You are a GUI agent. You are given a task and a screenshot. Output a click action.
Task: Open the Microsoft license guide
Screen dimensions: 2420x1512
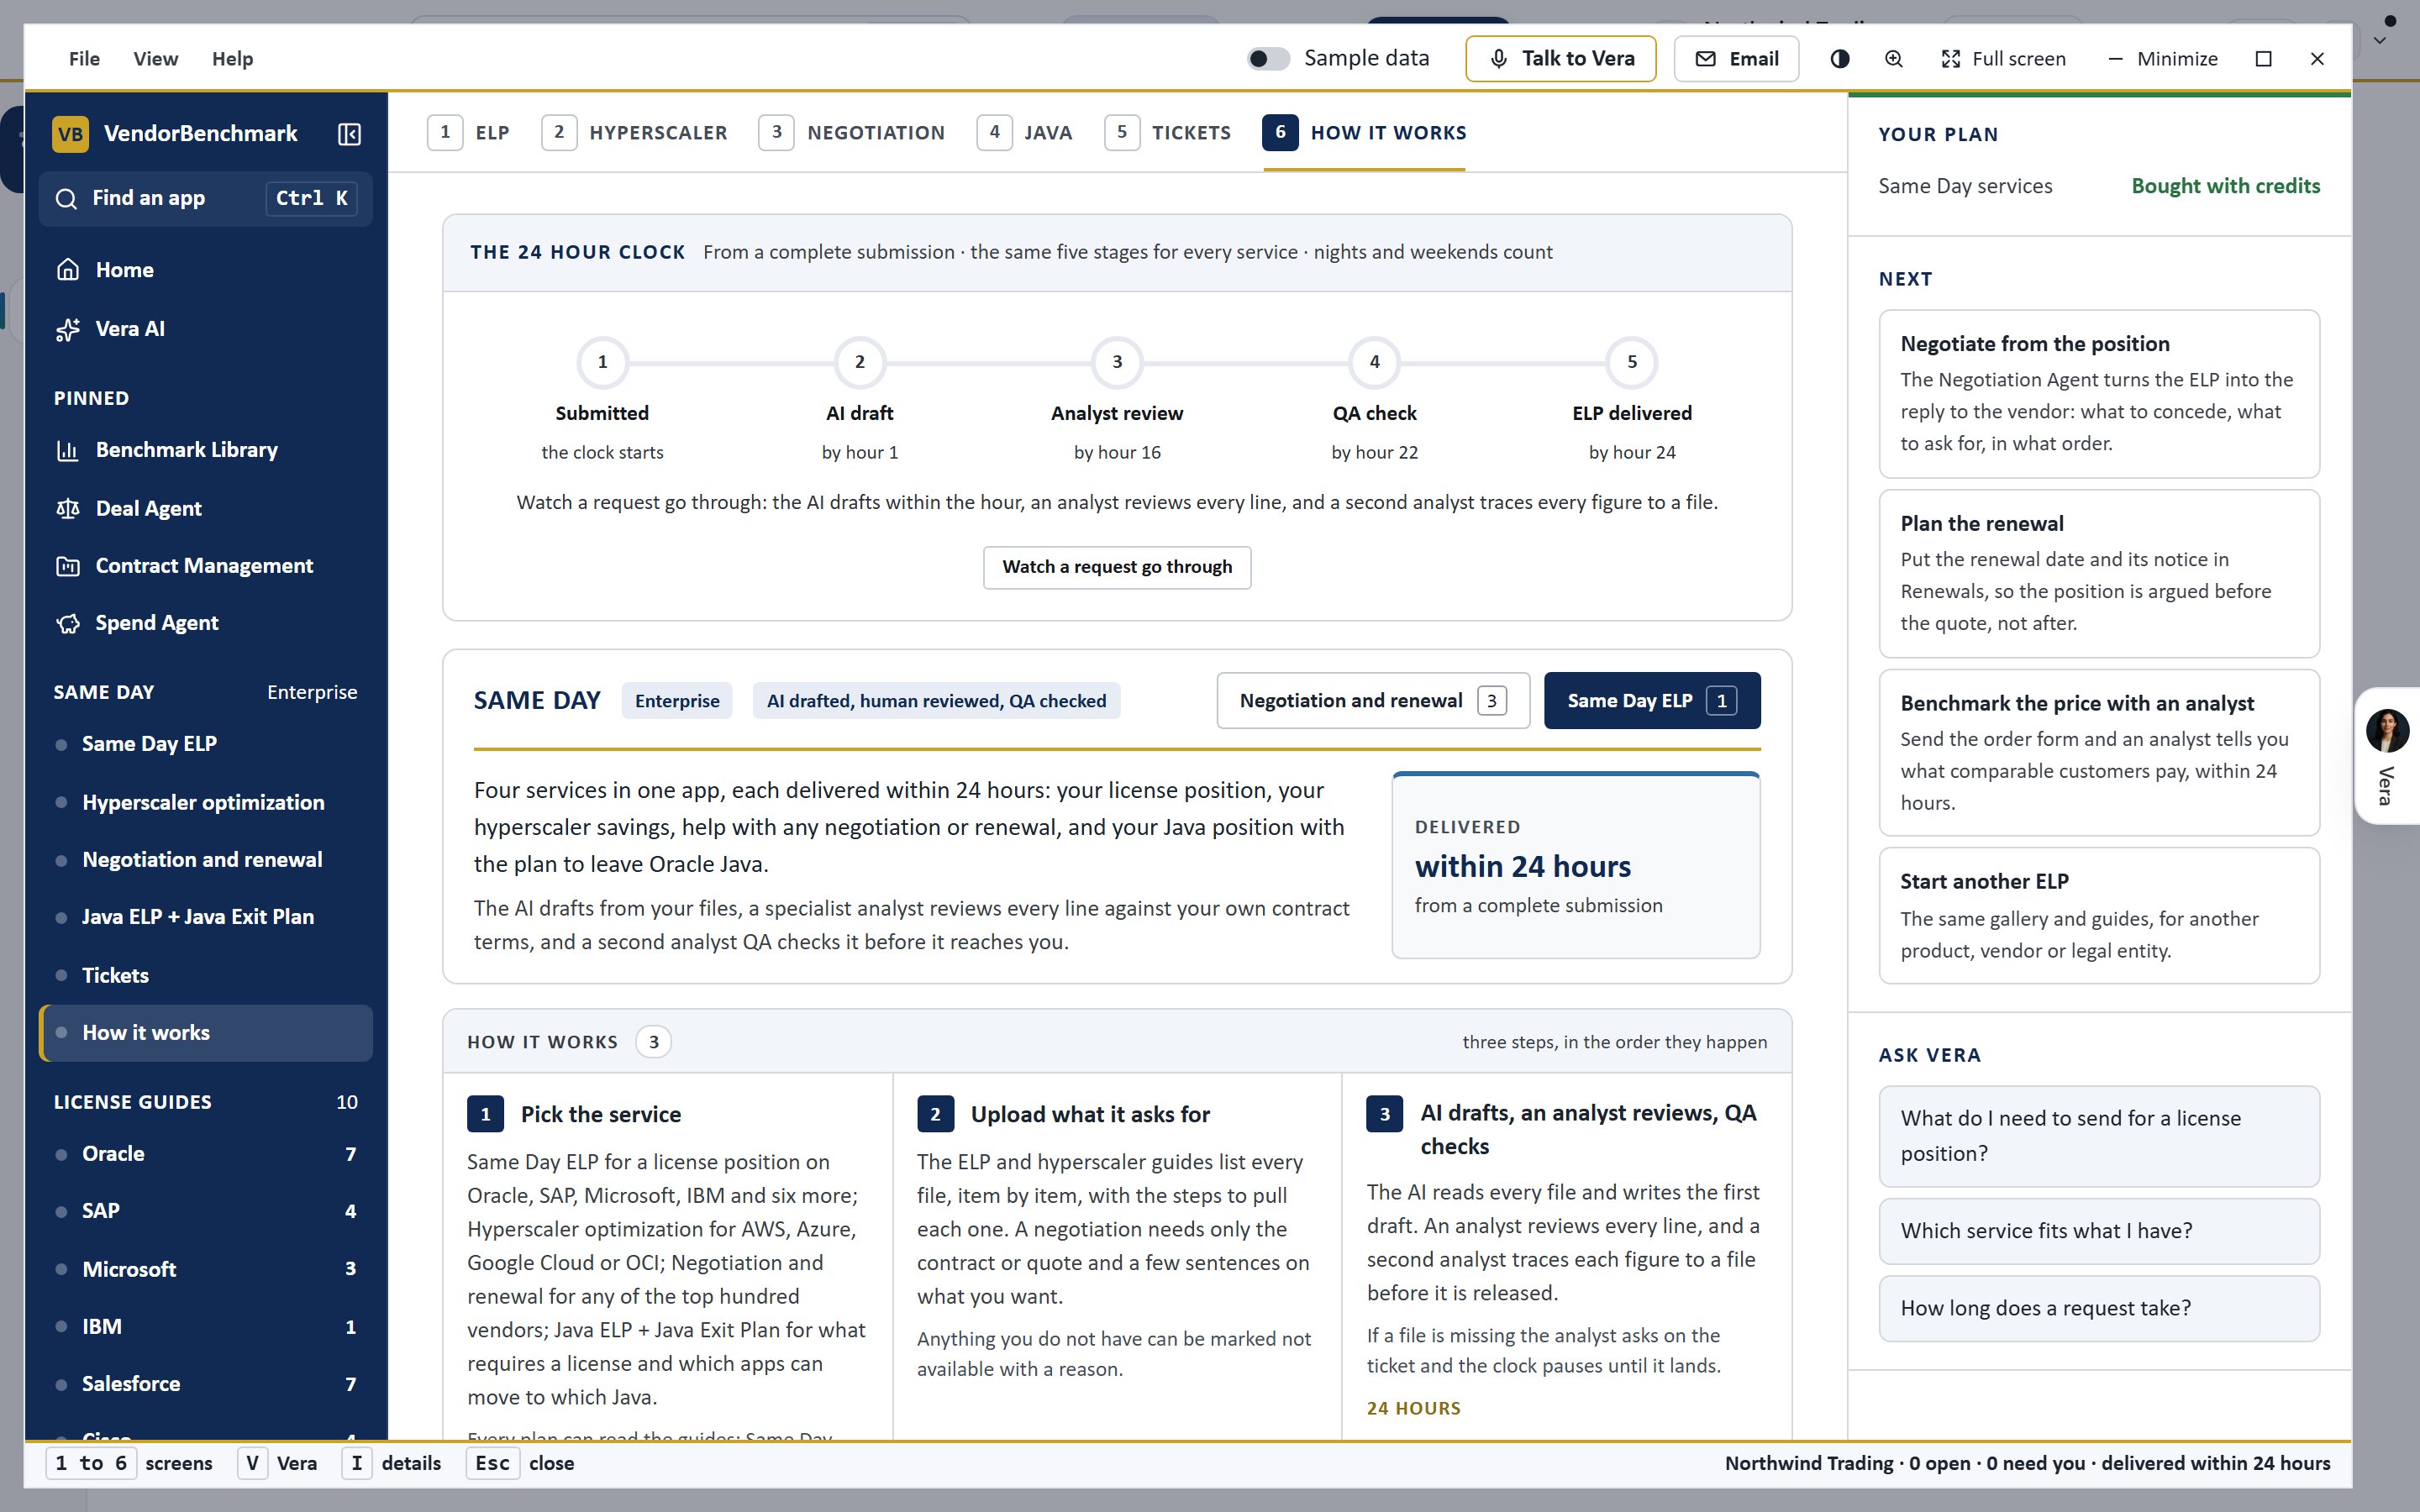(x=205, y=1269)
